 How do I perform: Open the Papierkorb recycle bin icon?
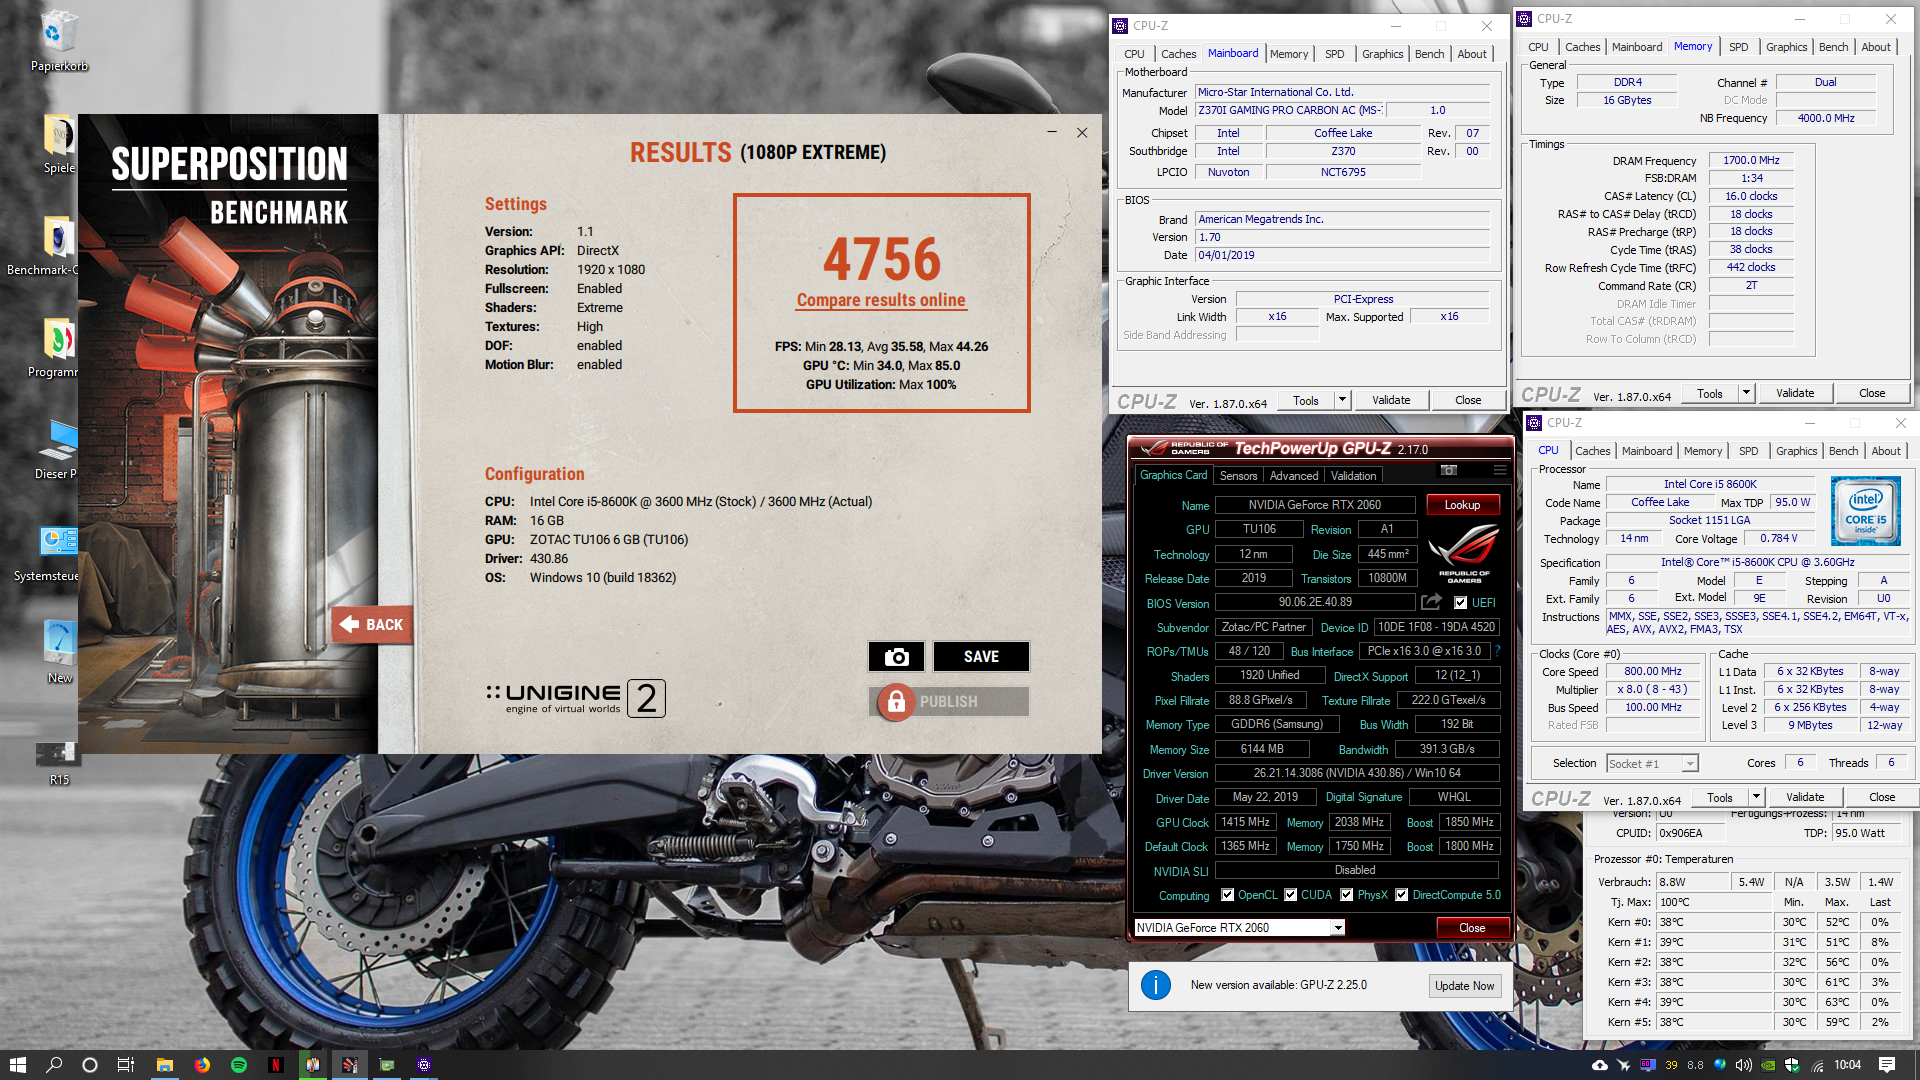58,41
